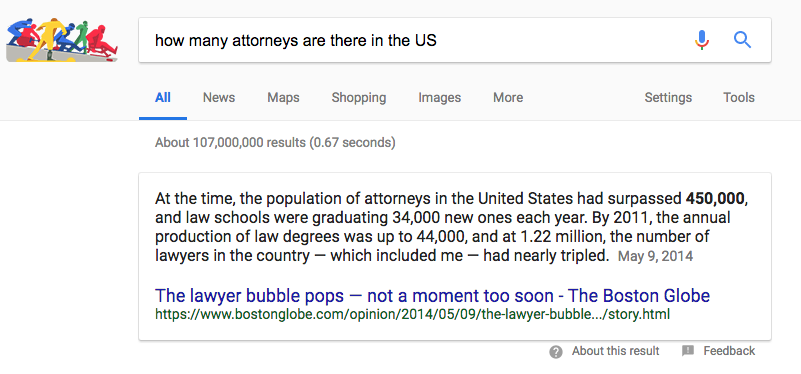Click the About this result text link
This screenshot has width=801, height=374.
pos(616,351)
